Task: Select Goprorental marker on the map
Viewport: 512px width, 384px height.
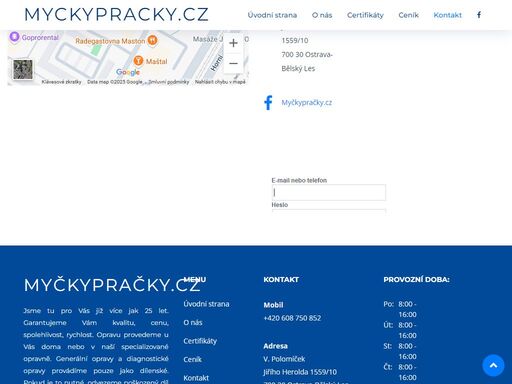Action: (x=14, y=37)
